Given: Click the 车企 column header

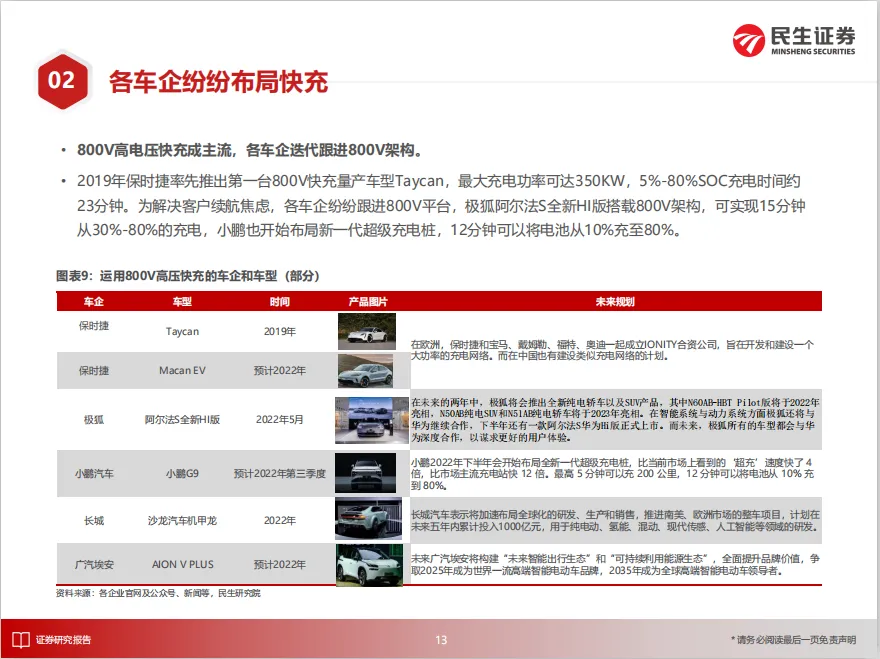Looking at the screenshot, I should (x=94, y=301).
